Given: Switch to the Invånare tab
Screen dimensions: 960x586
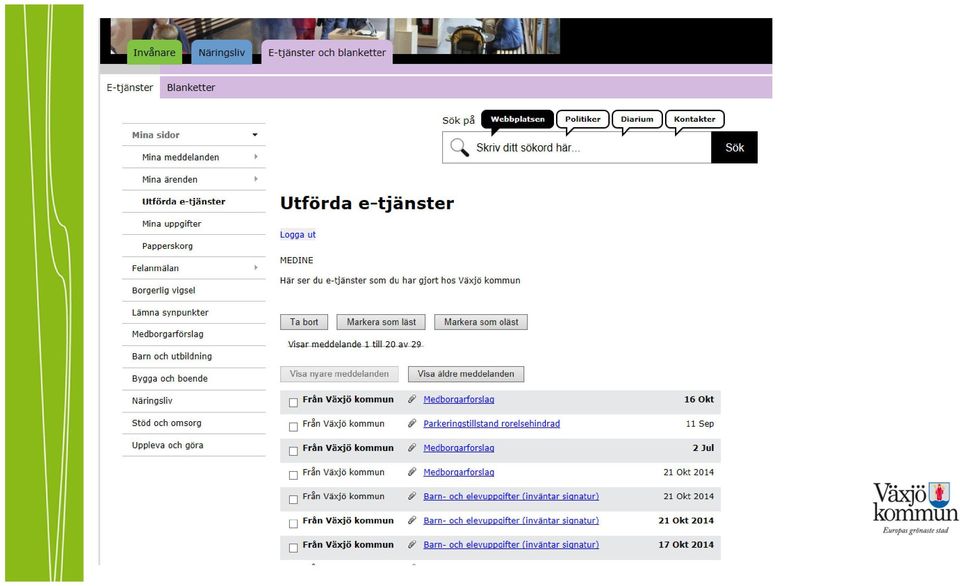Looking at the screenshot, I should point(154,53).
